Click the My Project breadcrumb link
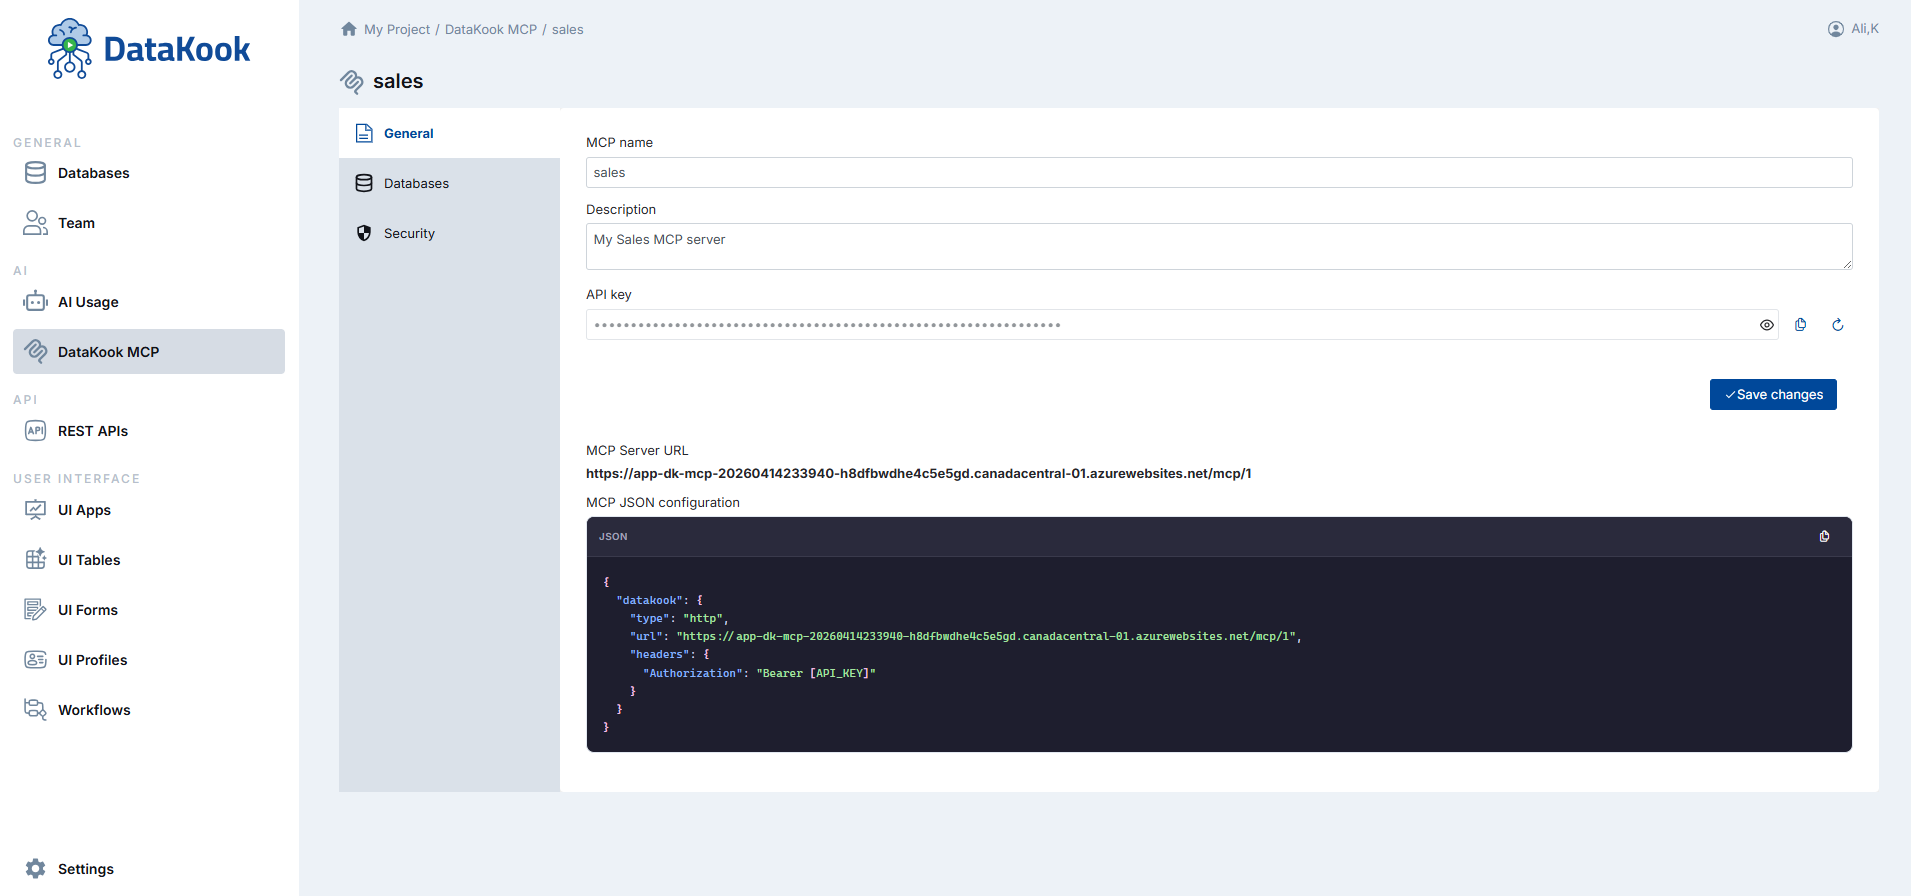This screenshot has height=896, width=1911. 397,30
